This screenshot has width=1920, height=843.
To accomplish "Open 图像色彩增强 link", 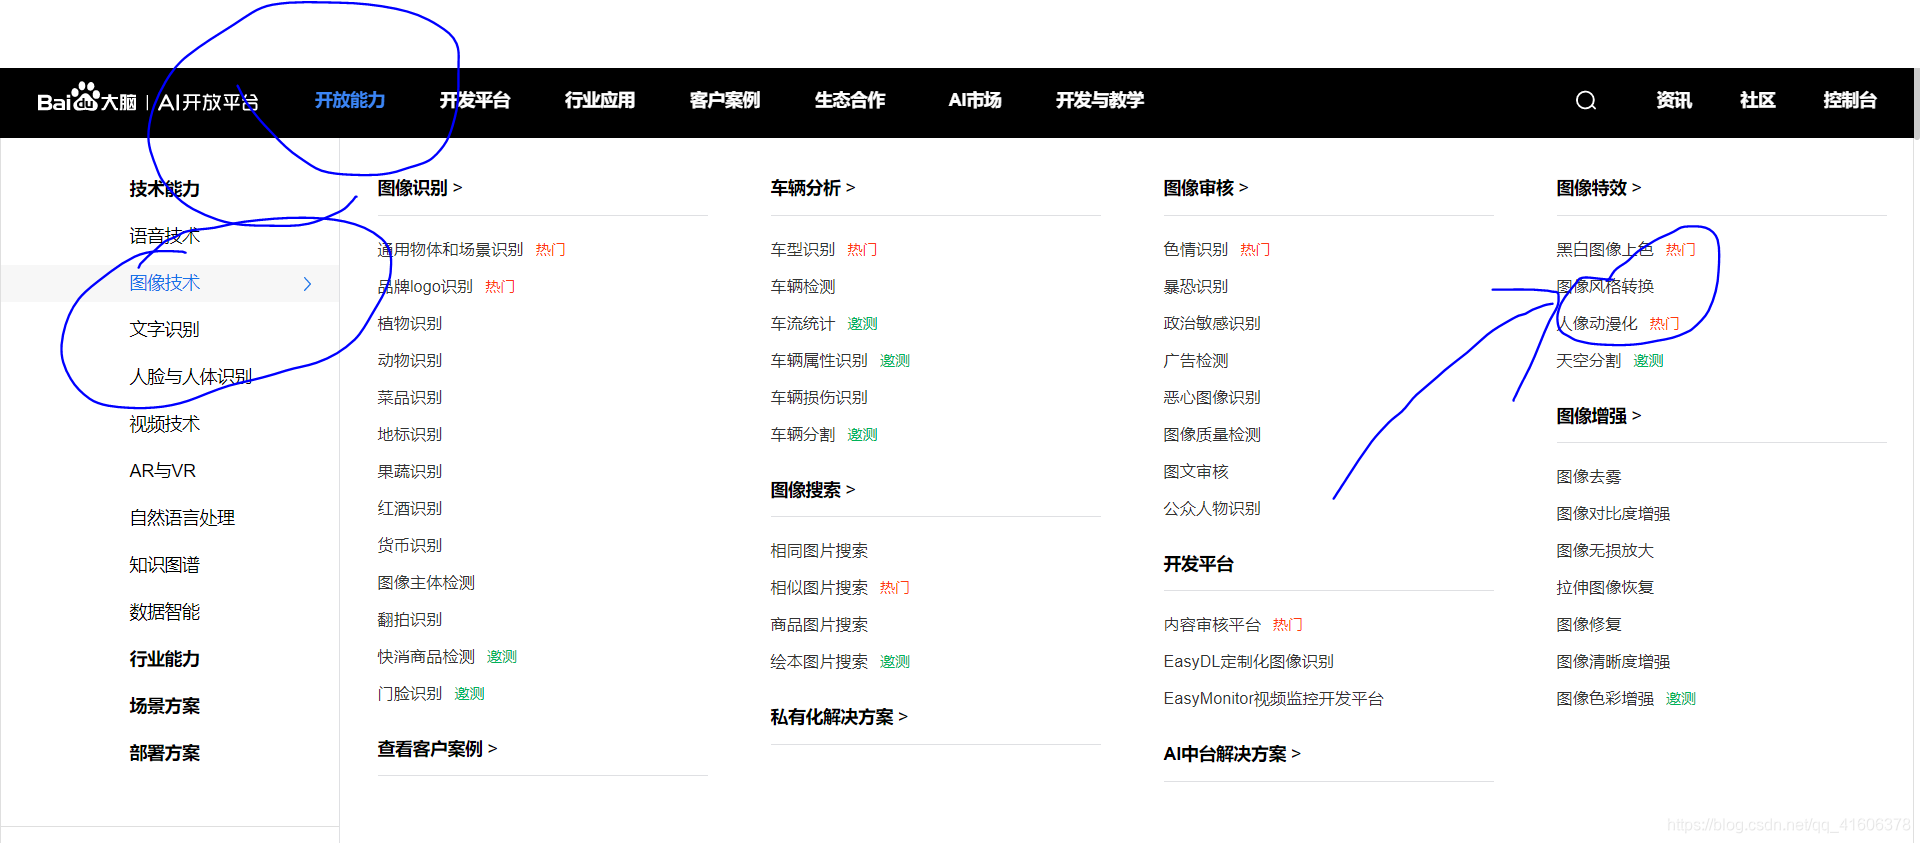I will pos(1605,699).
